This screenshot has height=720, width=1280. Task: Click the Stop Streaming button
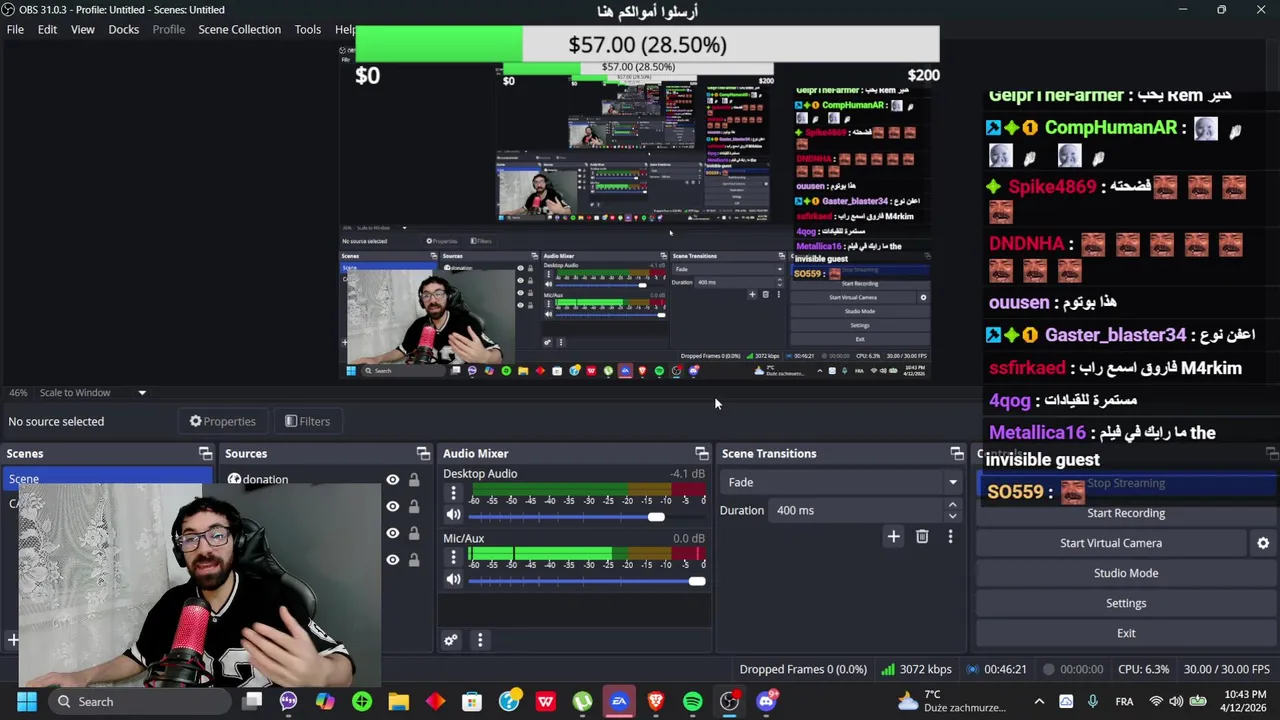(1126, 483)
